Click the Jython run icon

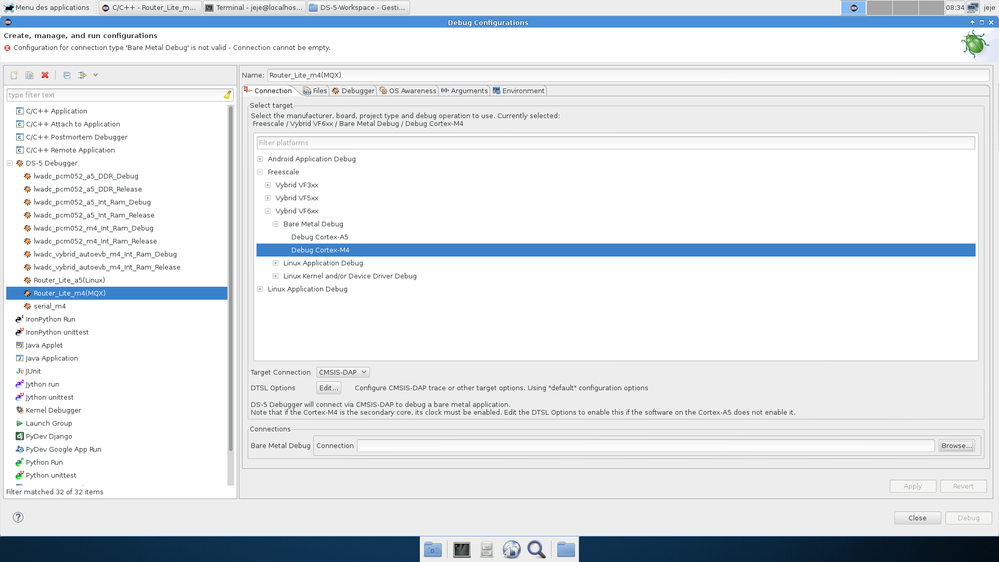(19, 384)
